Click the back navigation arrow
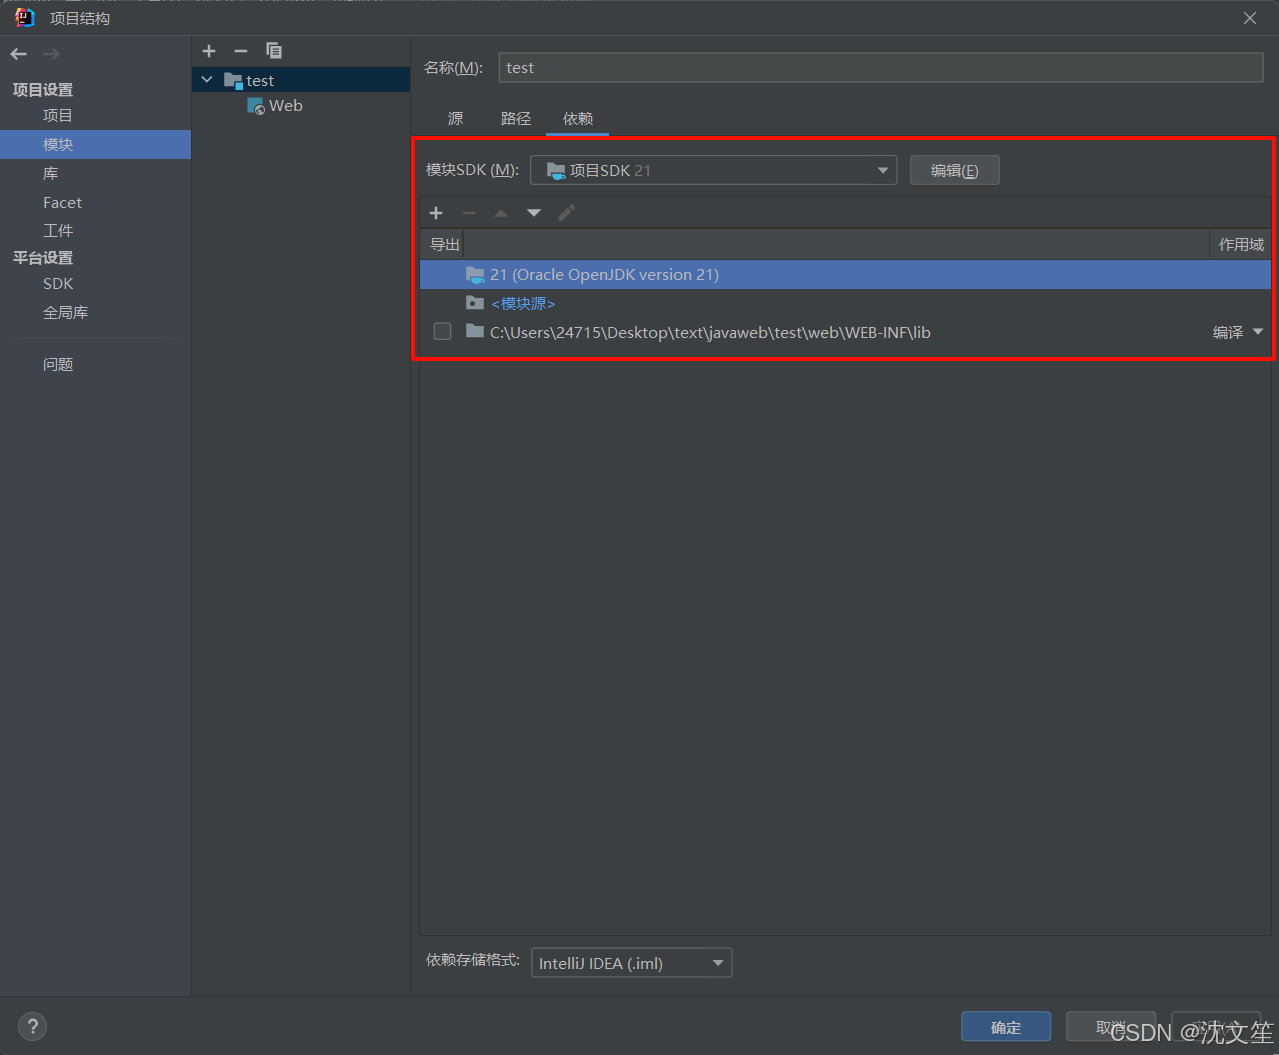The width and height of the screenshot is (1279, 1055). 19,54
